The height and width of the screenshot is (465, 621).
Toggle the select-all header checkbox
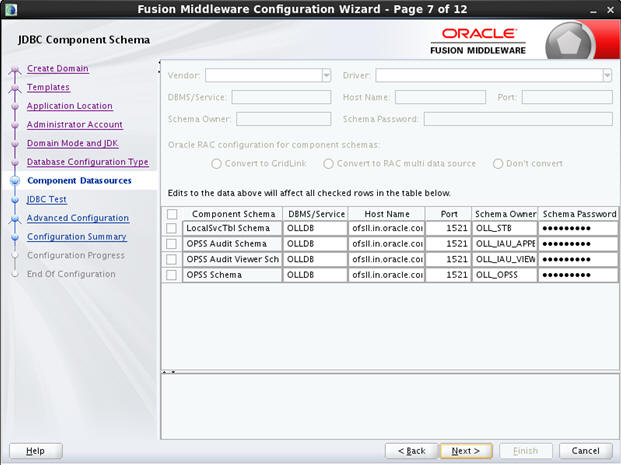coord(172,214)
